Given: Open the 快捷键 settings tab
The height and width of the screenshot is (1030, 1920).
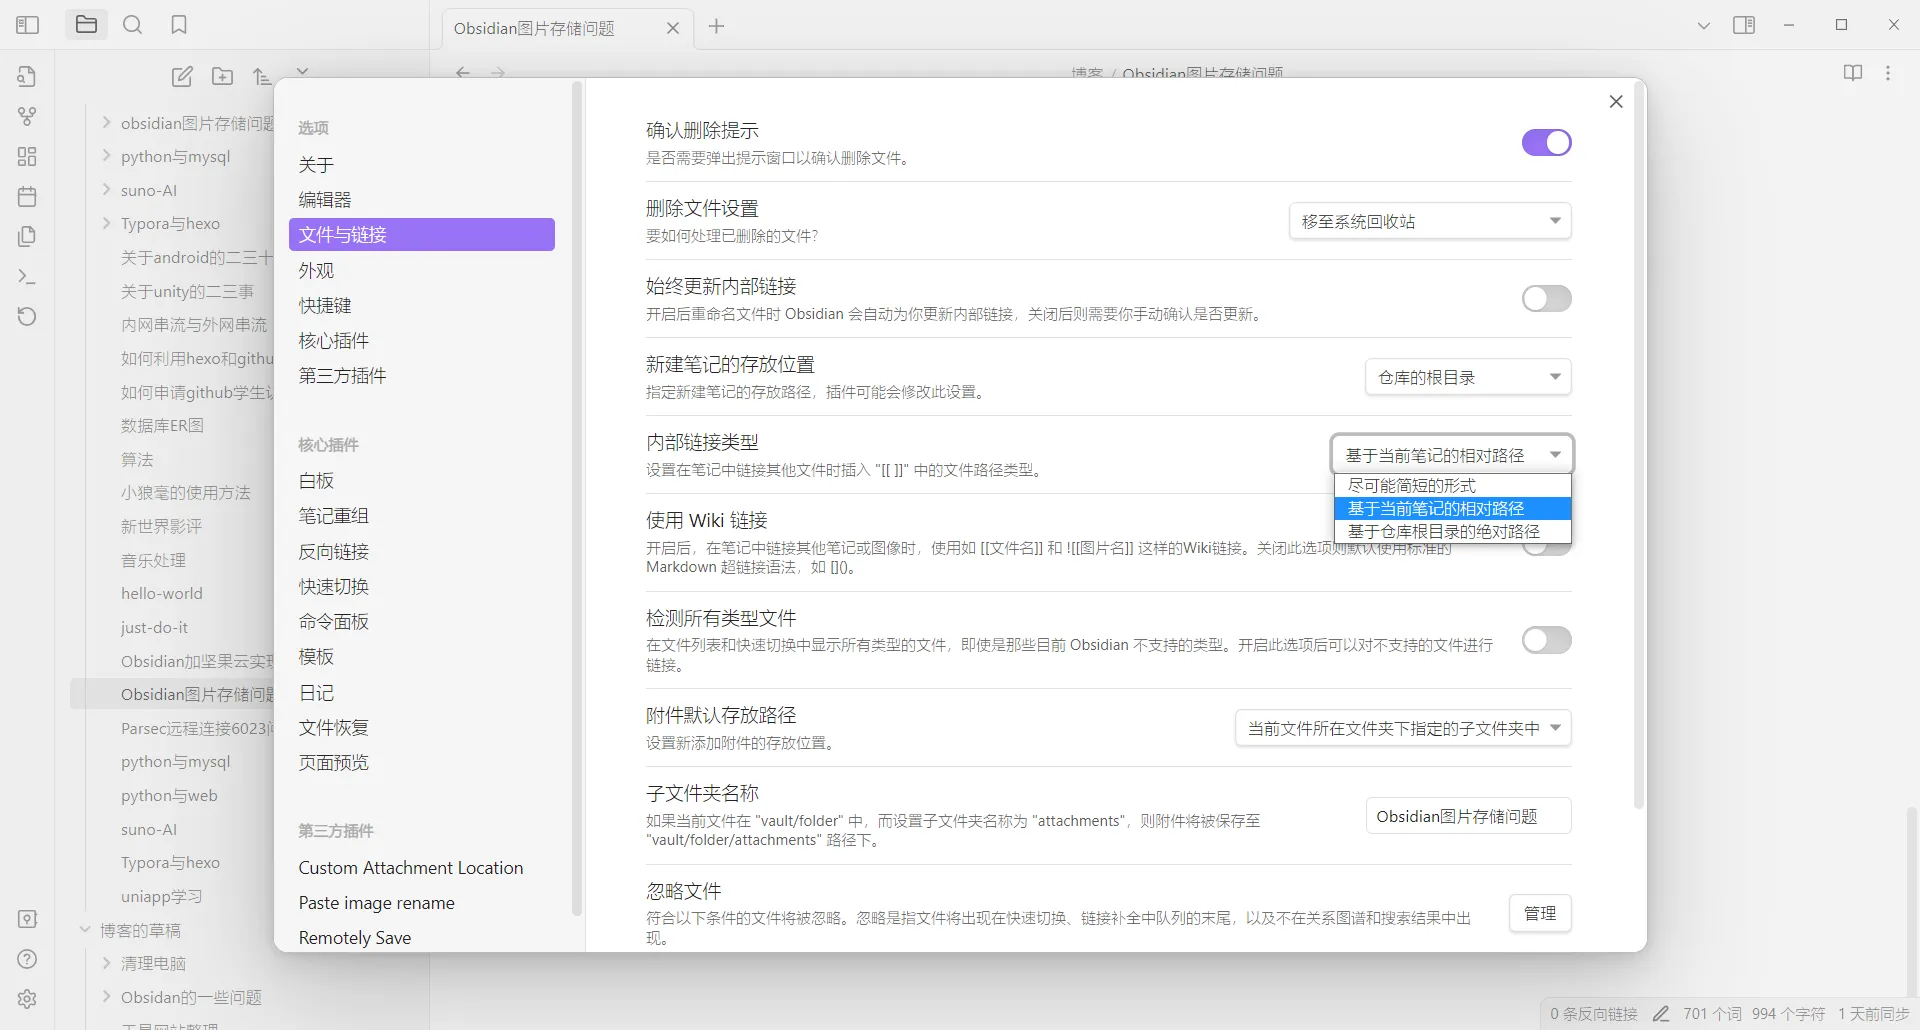Looking at the screenshot, I should 421,305.
